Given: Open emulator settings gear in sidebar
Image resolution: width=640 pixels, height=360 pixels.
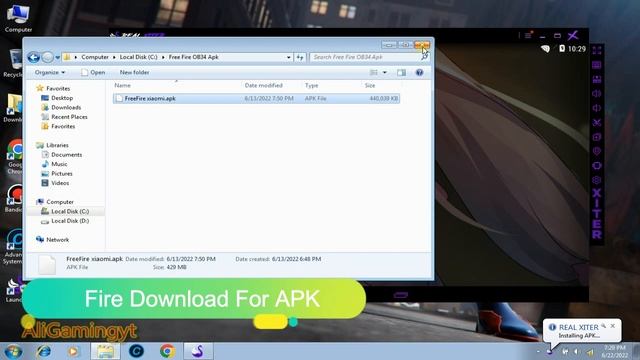Looking at the screenshot, I should pyautogui.click(x=597, y=180).
